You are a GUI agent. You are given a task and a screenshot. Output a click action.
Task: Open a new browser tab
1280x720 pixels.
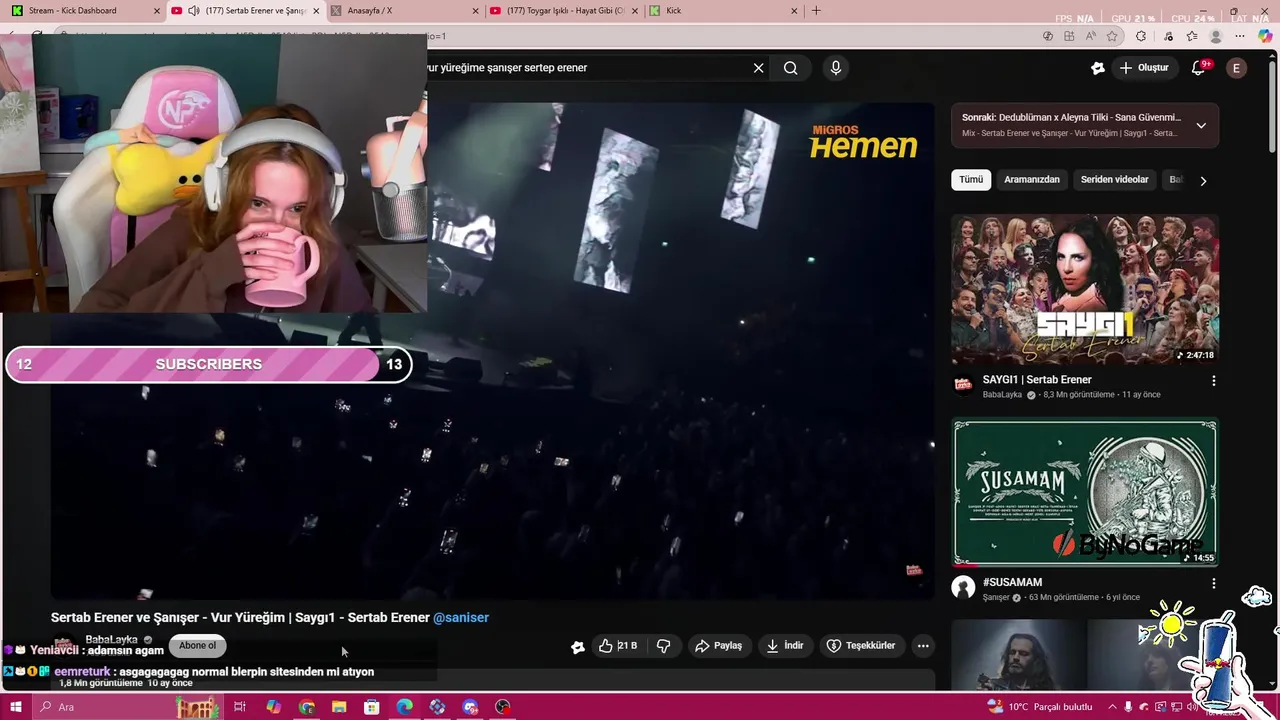(816, 11)
